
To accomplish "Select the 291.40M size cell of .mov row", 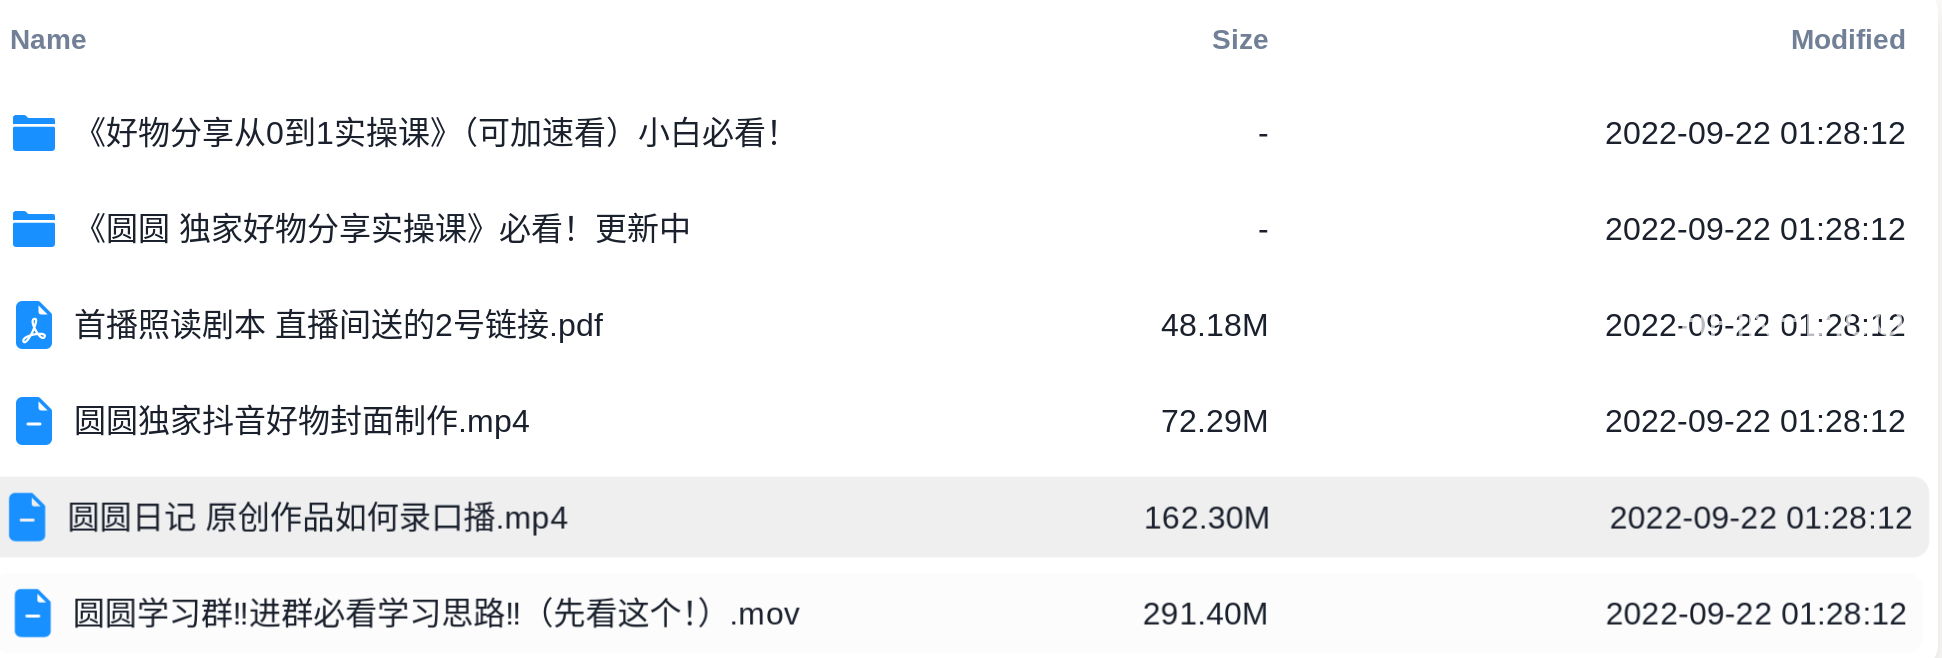I will tap(1205, 613).
